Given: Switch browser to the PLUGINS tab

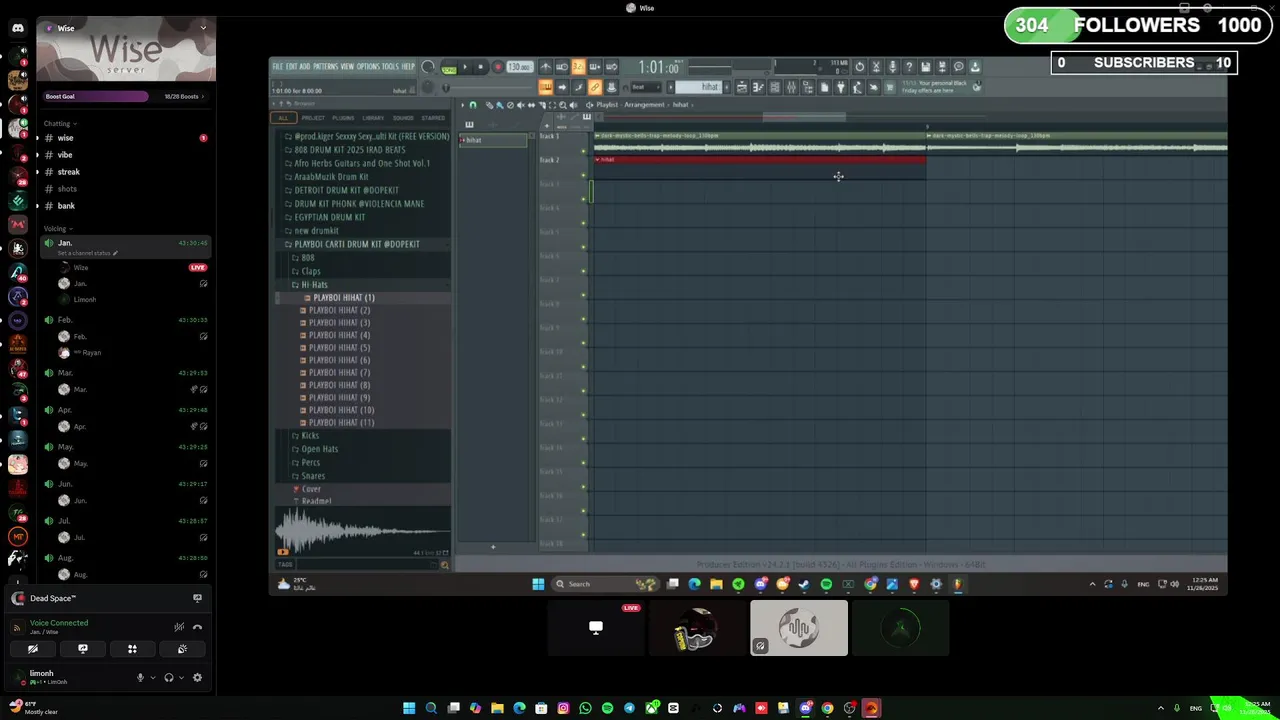Looking at the screenshot, I should pos(343,118).
